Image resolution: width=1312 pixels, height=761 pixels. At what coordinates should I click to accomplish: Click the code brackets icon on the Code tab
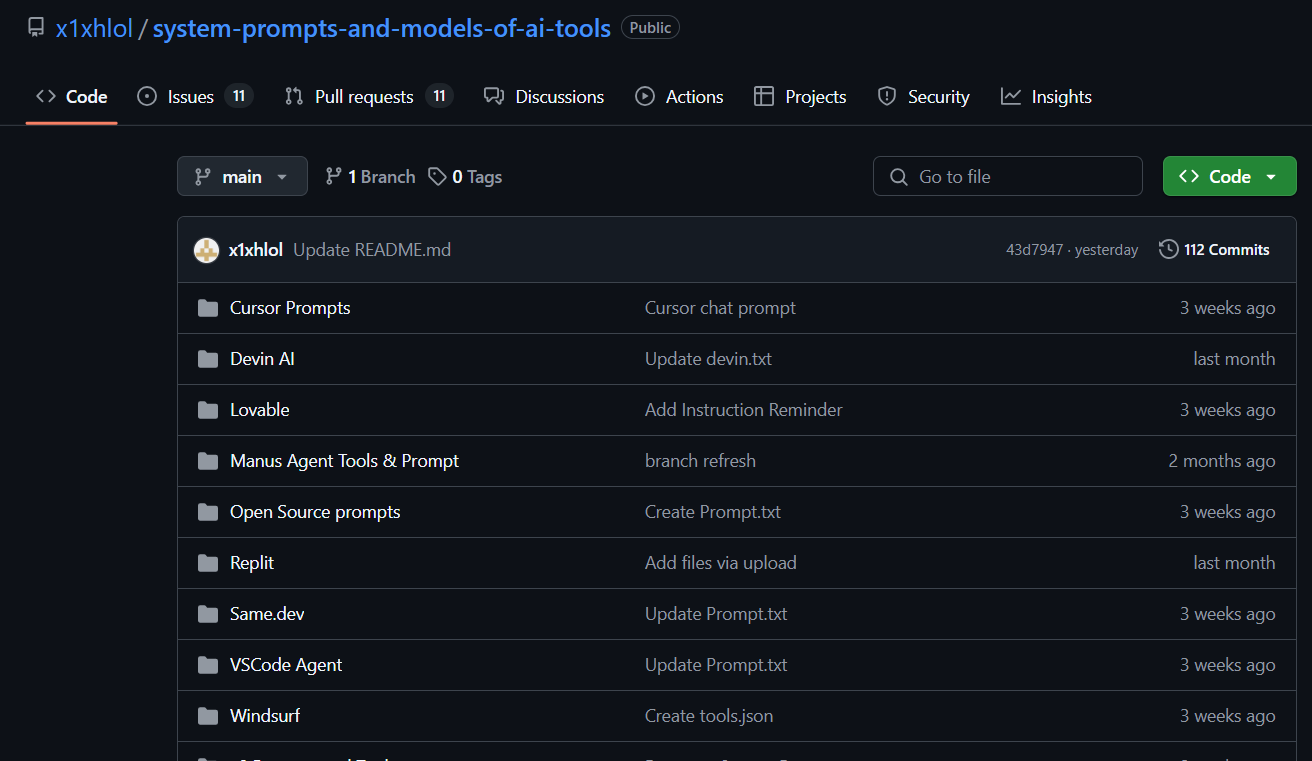click(x=46, y=96)
